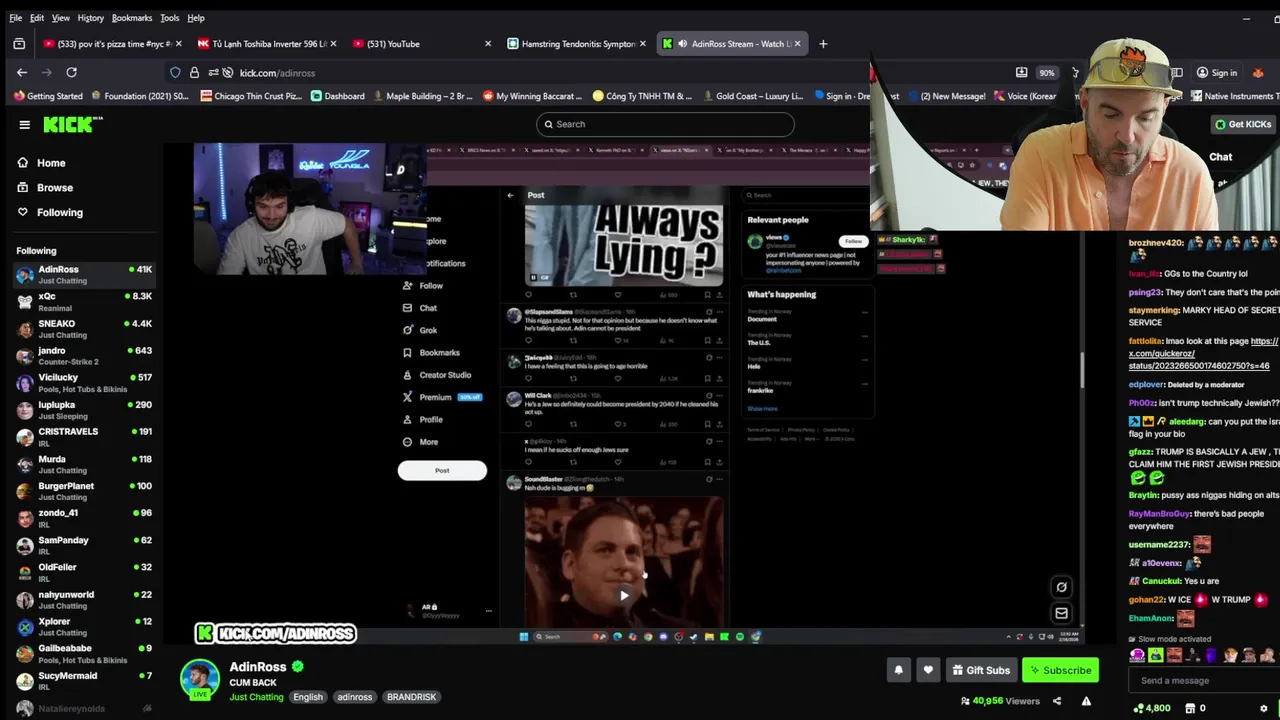Screen dimensions: 1280x720
Task: Click the shield tracking protection icon
Action: point(175,73)
